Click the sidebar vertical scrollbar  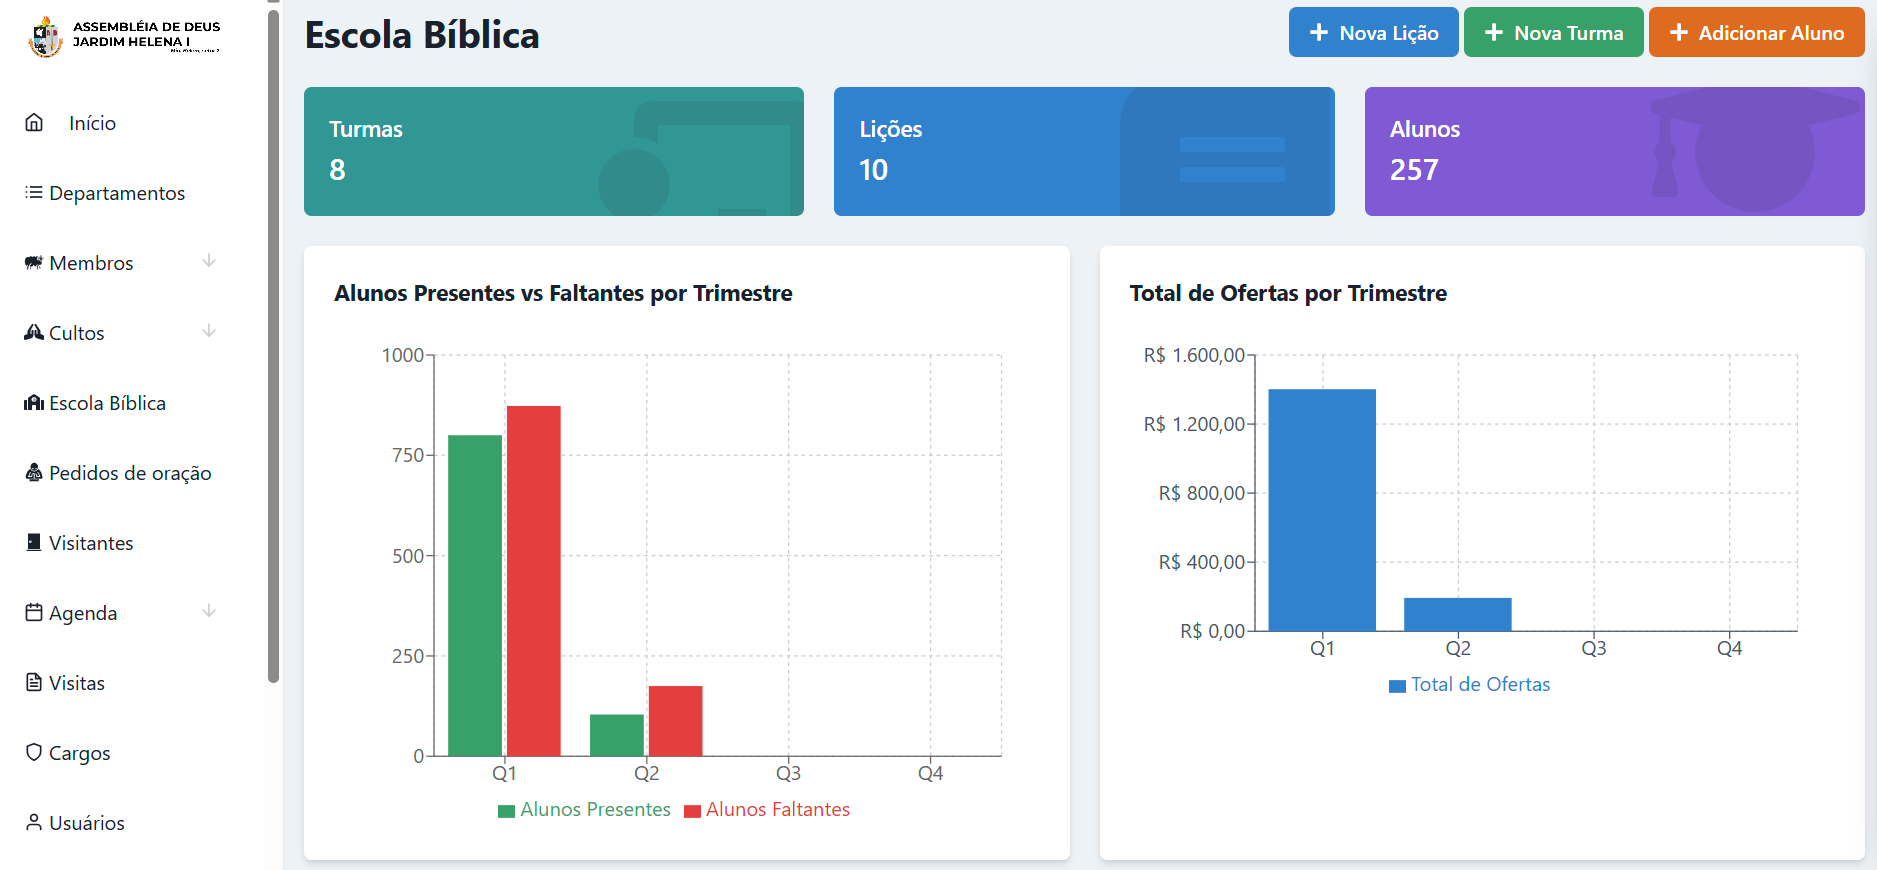pos(273,340)
